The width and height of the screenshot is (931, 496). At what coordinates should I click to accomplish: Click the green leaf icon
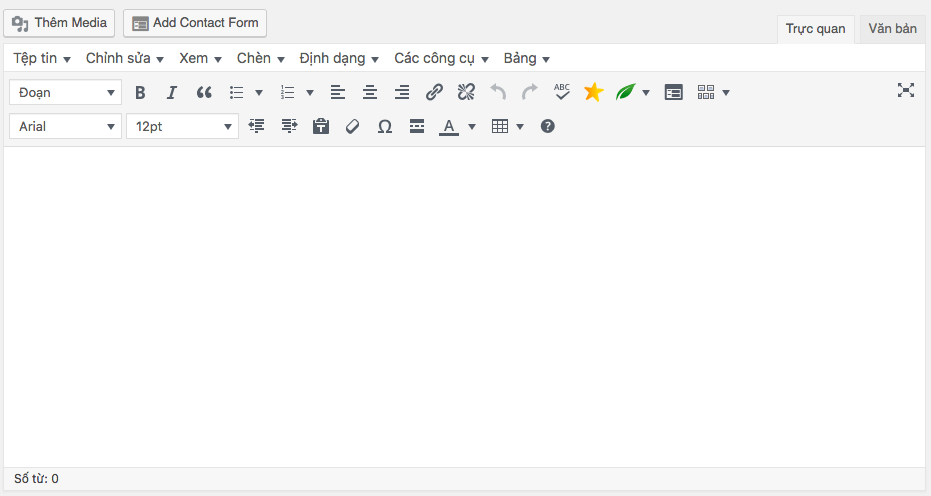pos(626,93)
